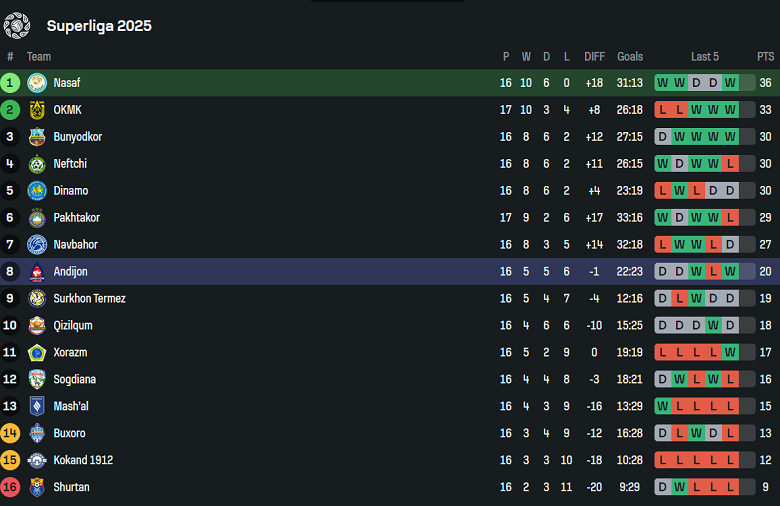The width and height of the screenshot is (780, 506).
Task: Click the Neftchi club crest
Action: pos(37,164)
